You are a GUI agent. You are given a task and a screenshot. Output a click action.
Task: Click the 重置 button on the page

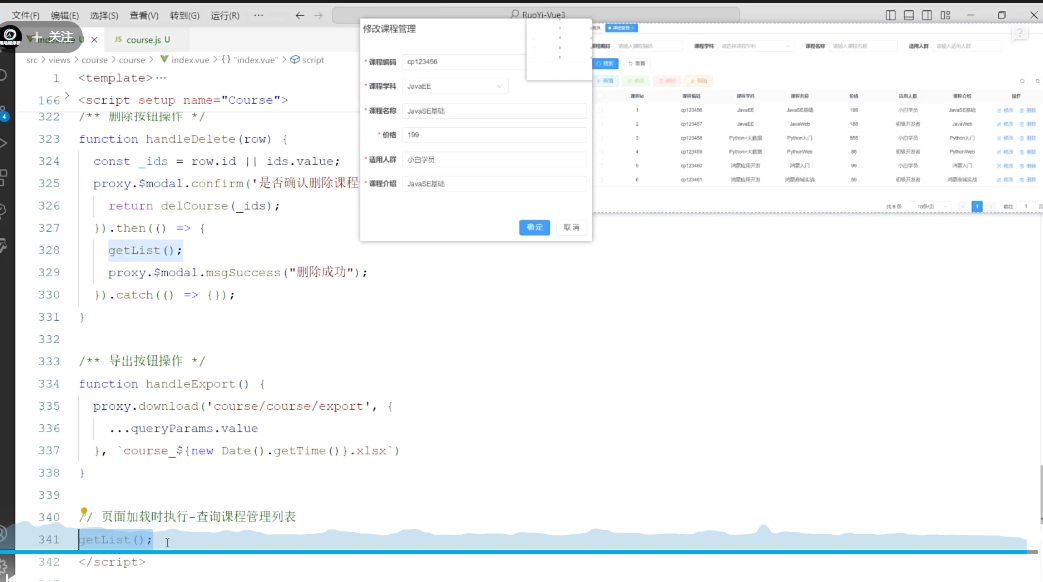[x=637, y=63]
